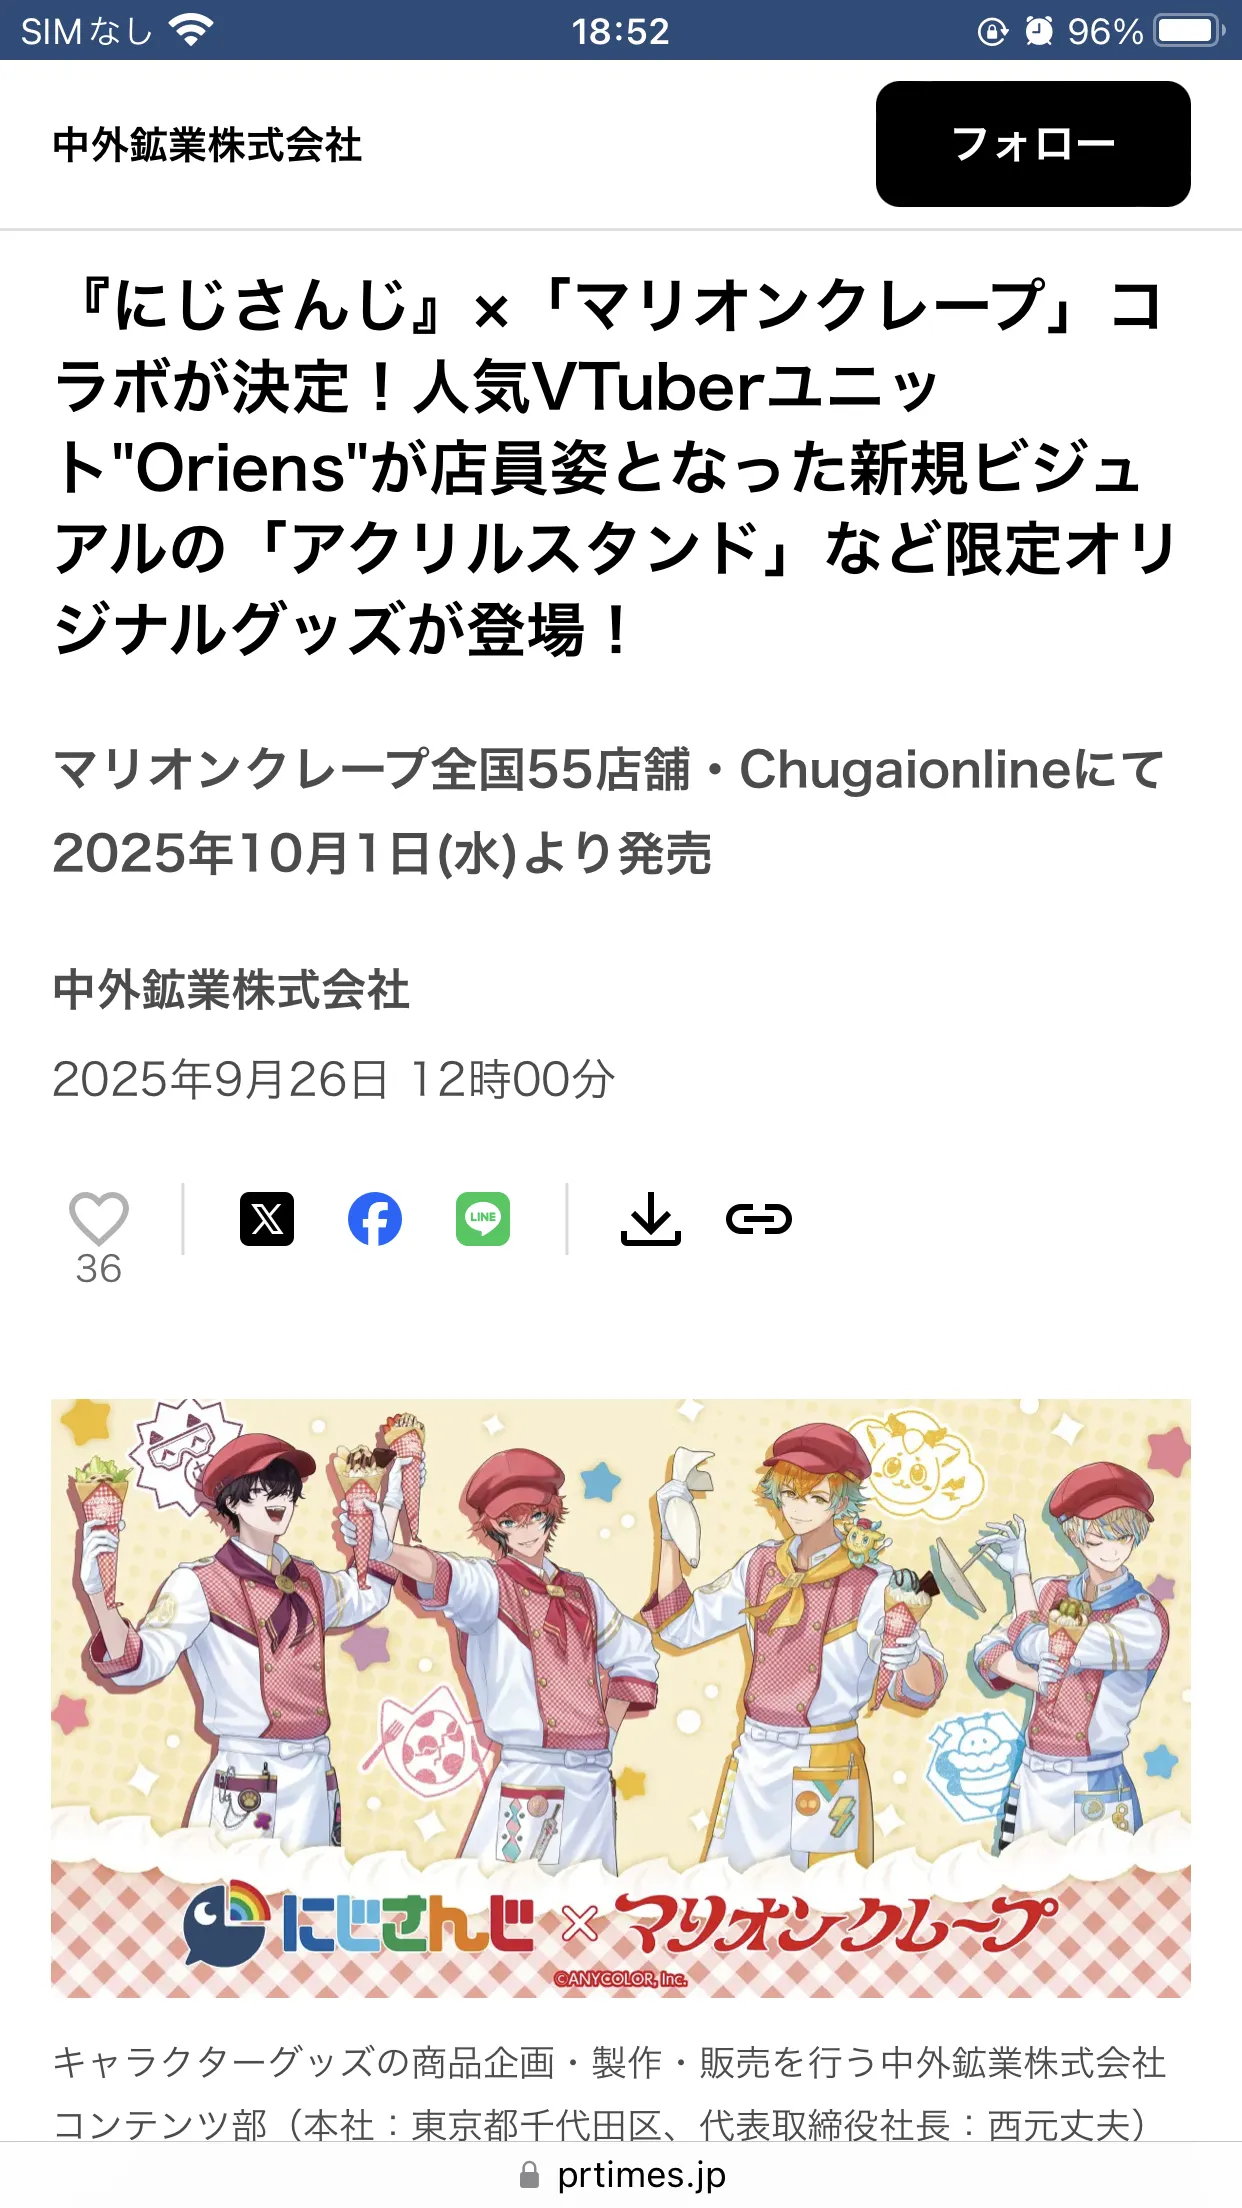1242x2208 pixels.
Task: Open the 中外鉱業株式会社 link below the subtitle
Action: coord(231,990)
